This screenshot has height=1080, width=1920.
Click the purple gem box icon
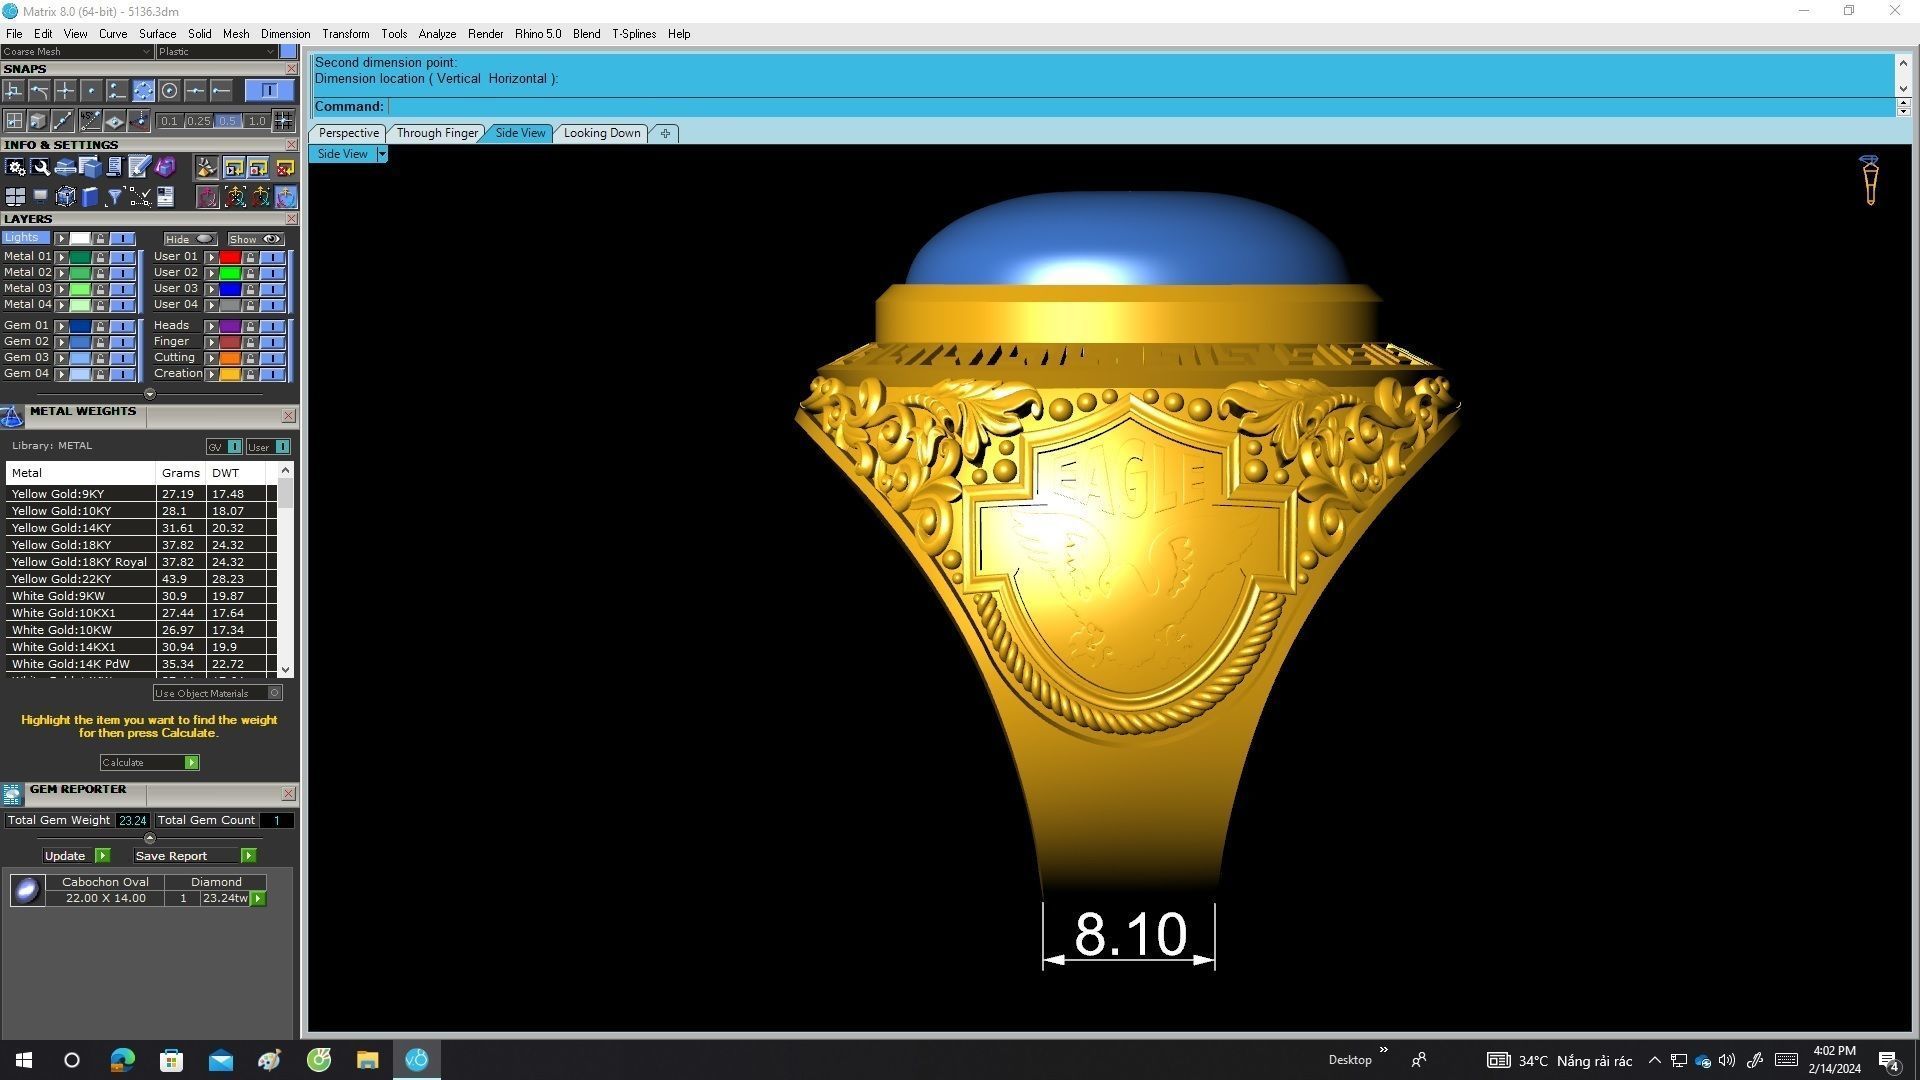165,167
